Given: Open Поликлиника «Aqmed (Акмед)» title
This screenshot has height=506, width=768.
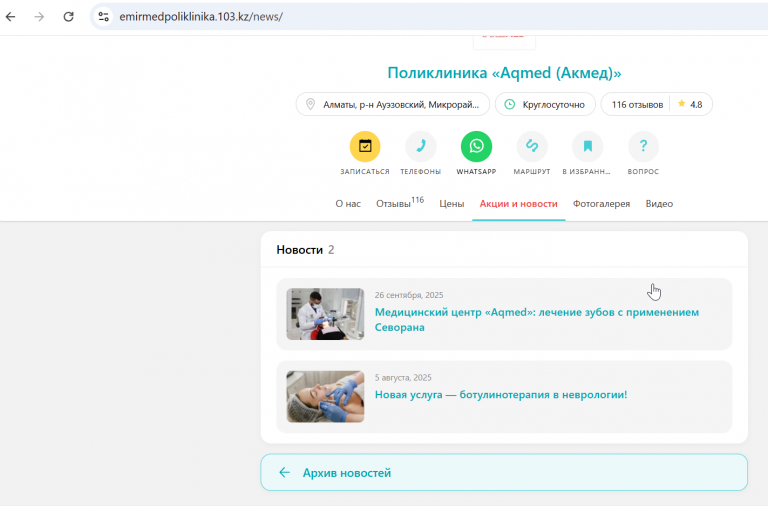Looking at the screenshot, I should [504, 73].
